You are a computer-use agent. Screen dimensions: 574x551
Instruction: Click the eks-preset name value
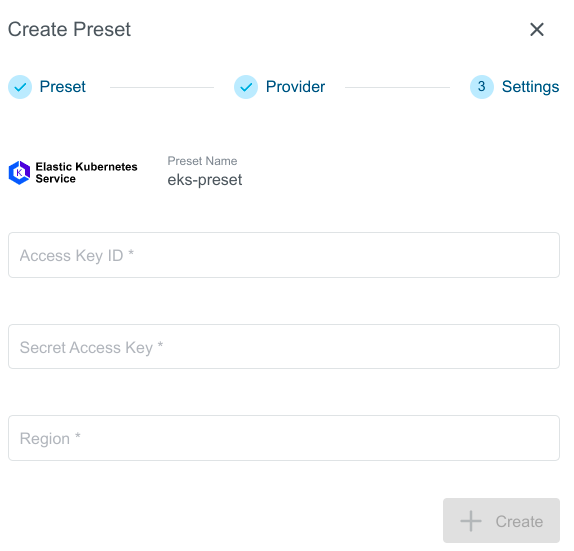(205, 180)
